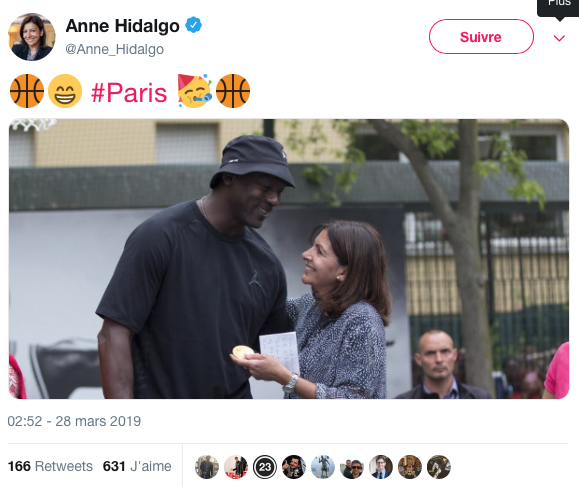The height and width of the screenshot is (487, 579).
Task: Open the liker avatar with suit and tie
Action: tap(381, 467)
